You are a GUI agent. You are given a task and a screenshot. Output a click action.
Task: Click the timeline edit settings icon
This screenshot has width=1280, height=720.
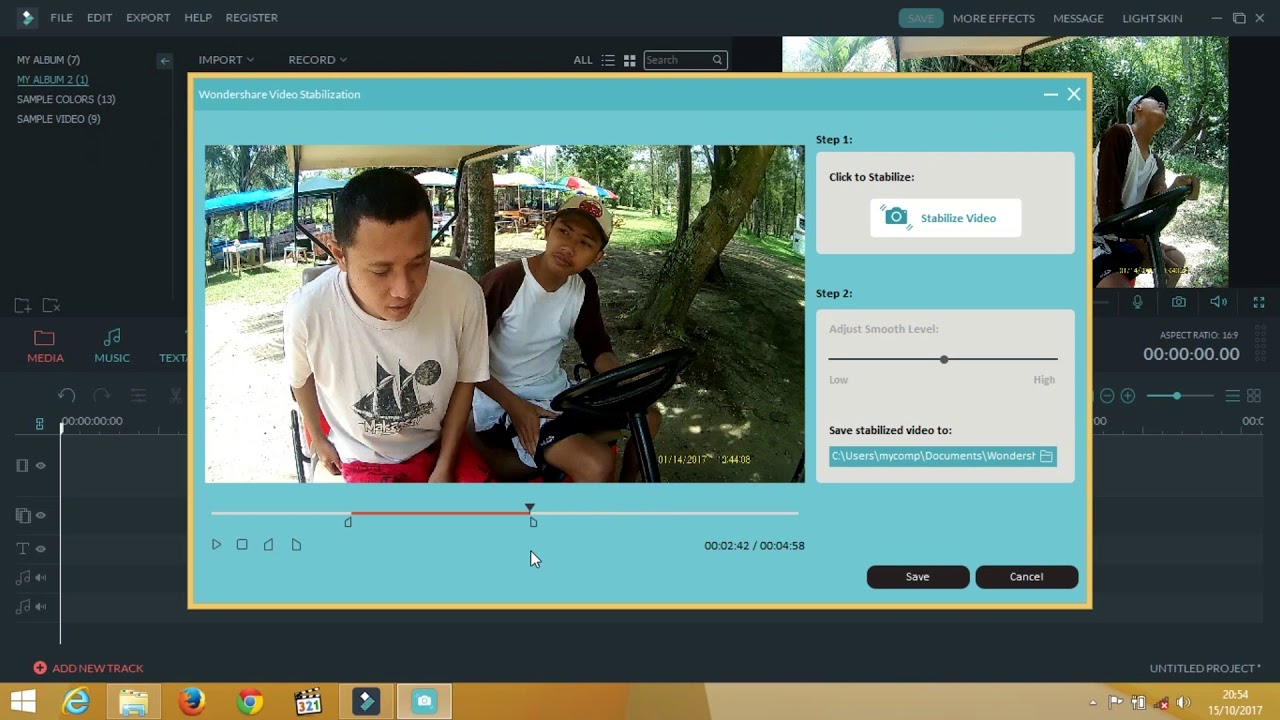[138, 396]
